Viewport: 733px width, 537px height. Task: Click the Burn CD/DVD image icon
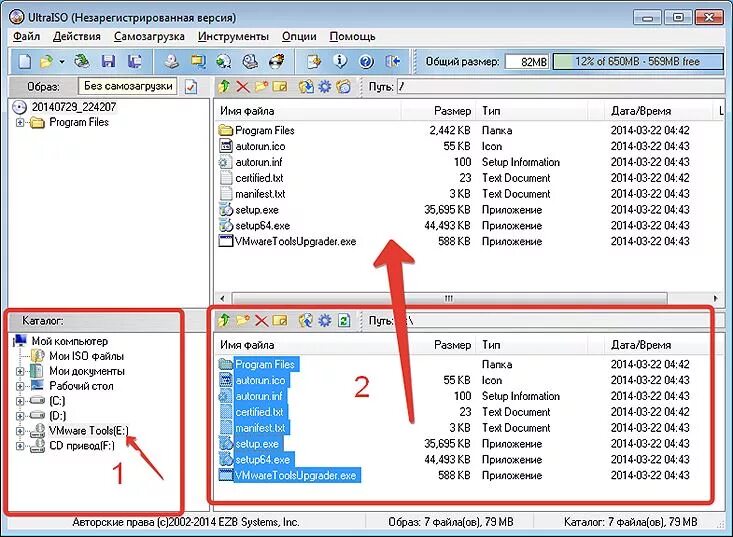coord(277,61)
